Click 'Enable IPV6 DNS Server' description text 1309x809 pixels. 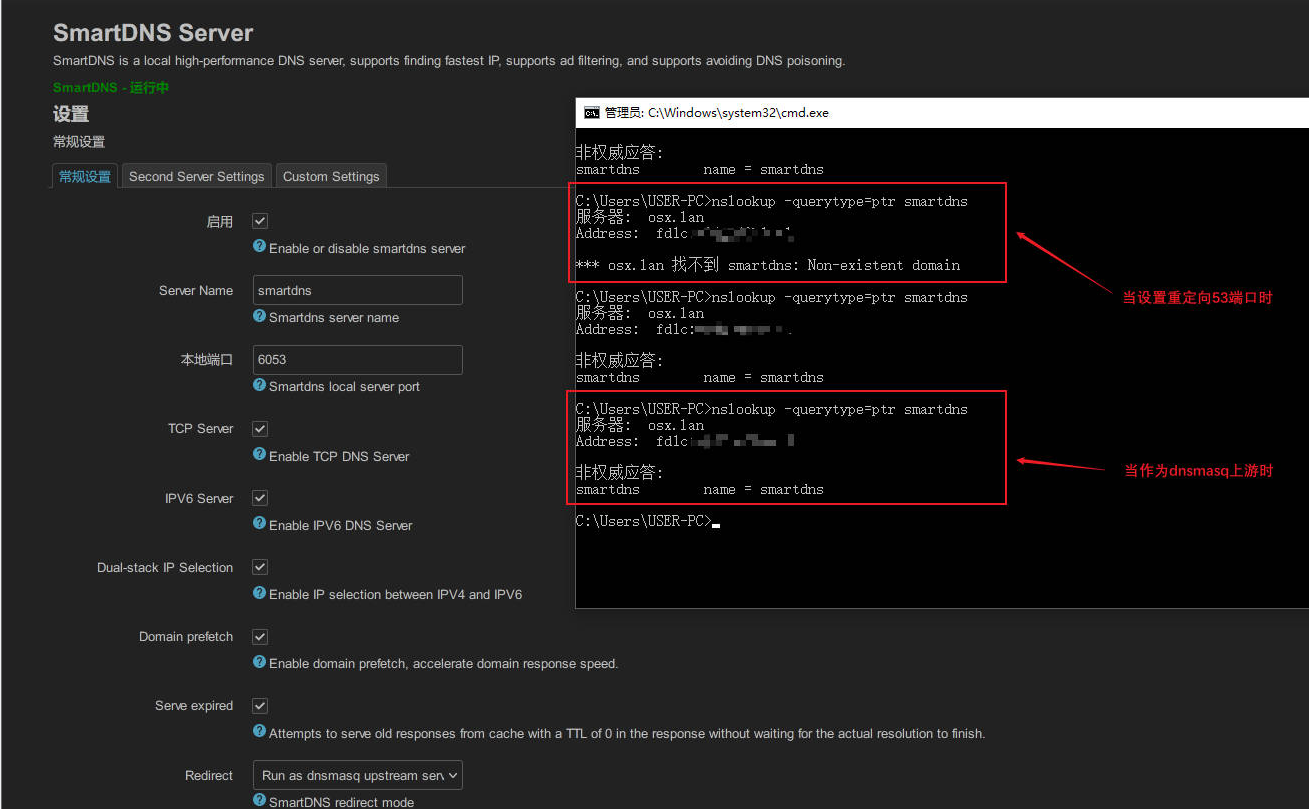click(x=341, y=525)
